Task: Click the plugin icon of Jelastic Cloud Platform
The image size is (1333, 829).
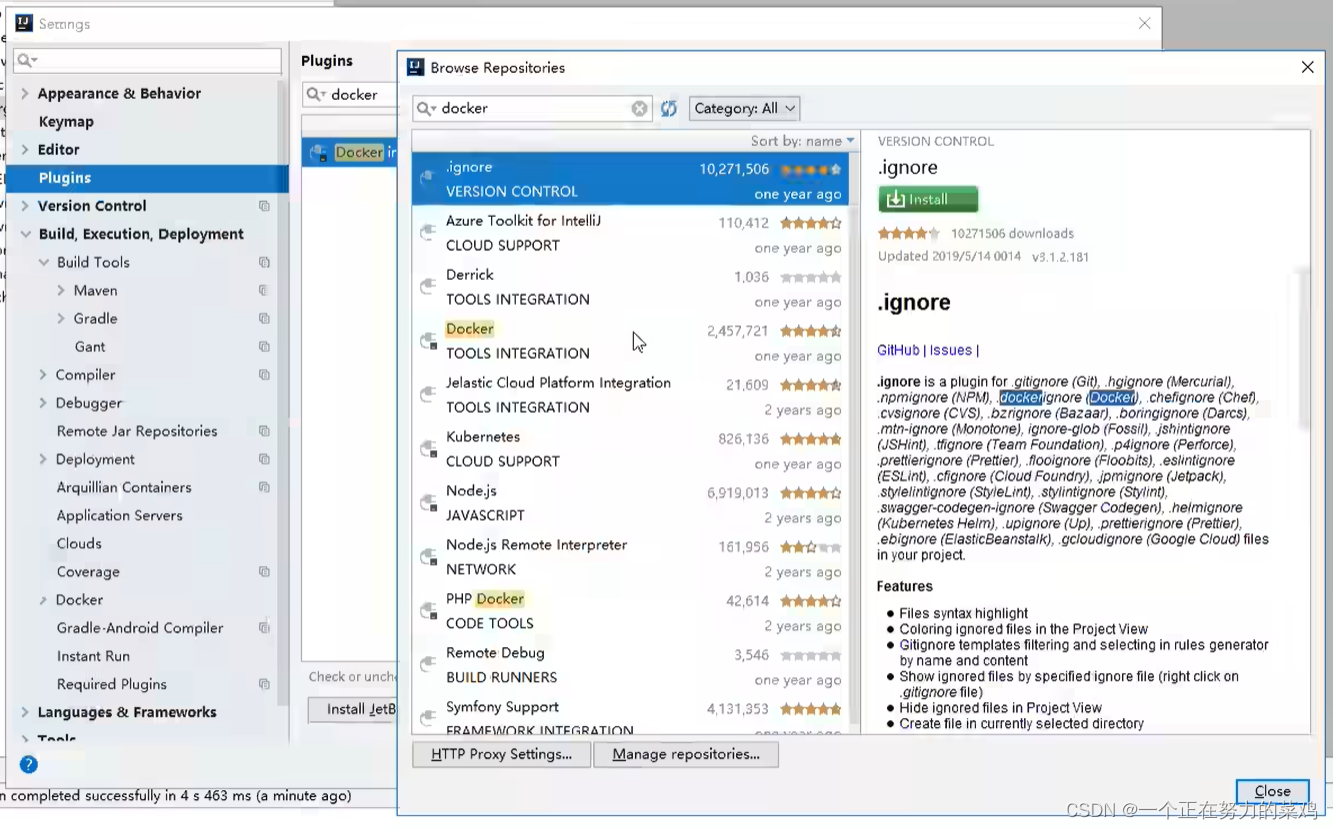Action: pos(428,394)
